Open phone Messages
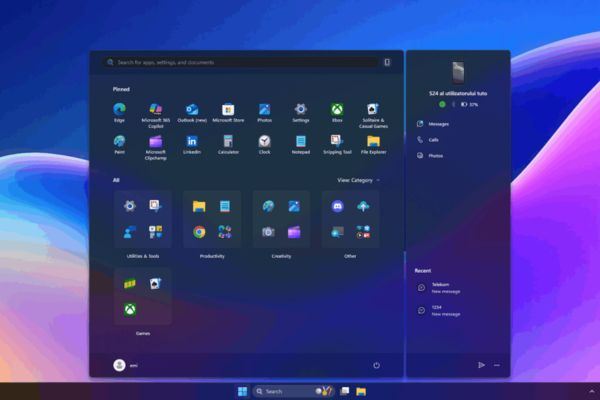 pyautogui.click(x=433, y=124)
